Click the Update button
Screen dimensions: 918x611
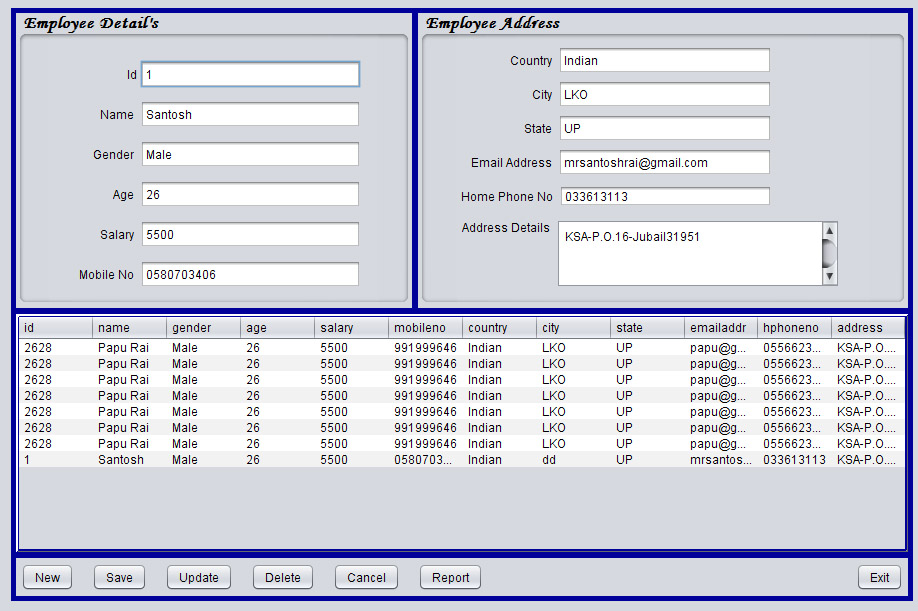point(198,577)
